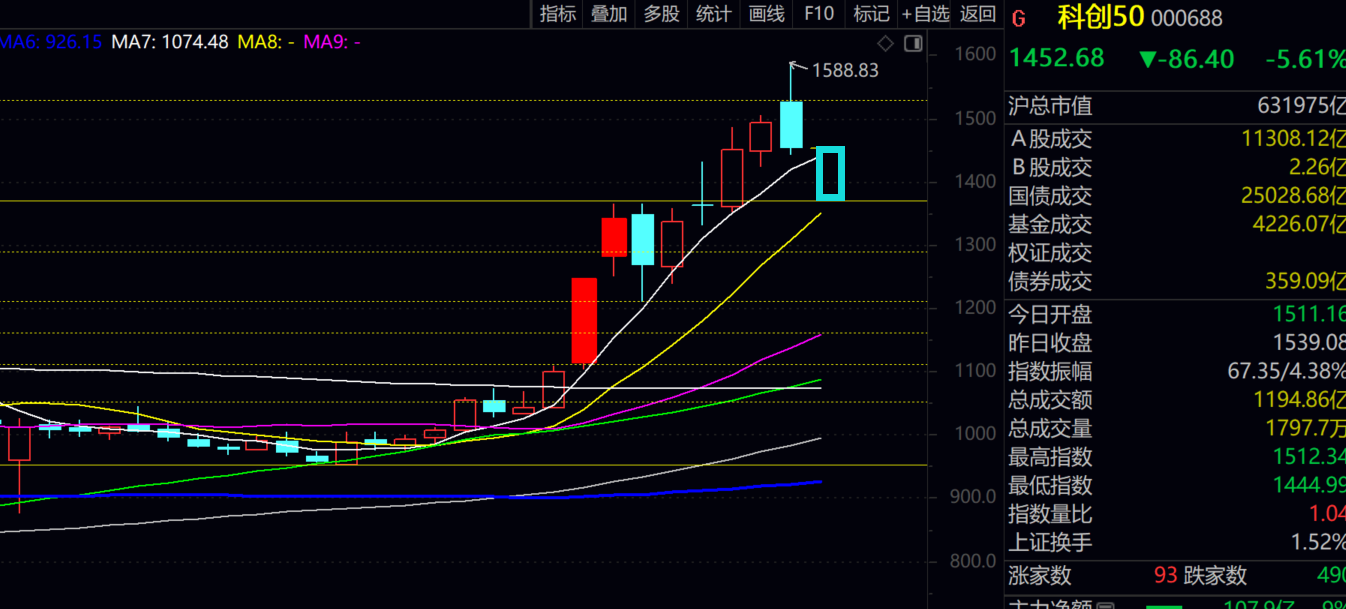Click the 多股 multi-stock button

661,13
